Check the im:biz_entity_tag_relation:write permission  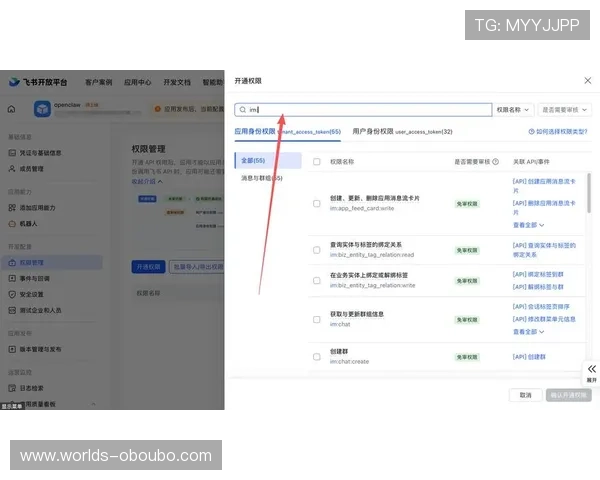pyautogui.click(x=316, y=281)
